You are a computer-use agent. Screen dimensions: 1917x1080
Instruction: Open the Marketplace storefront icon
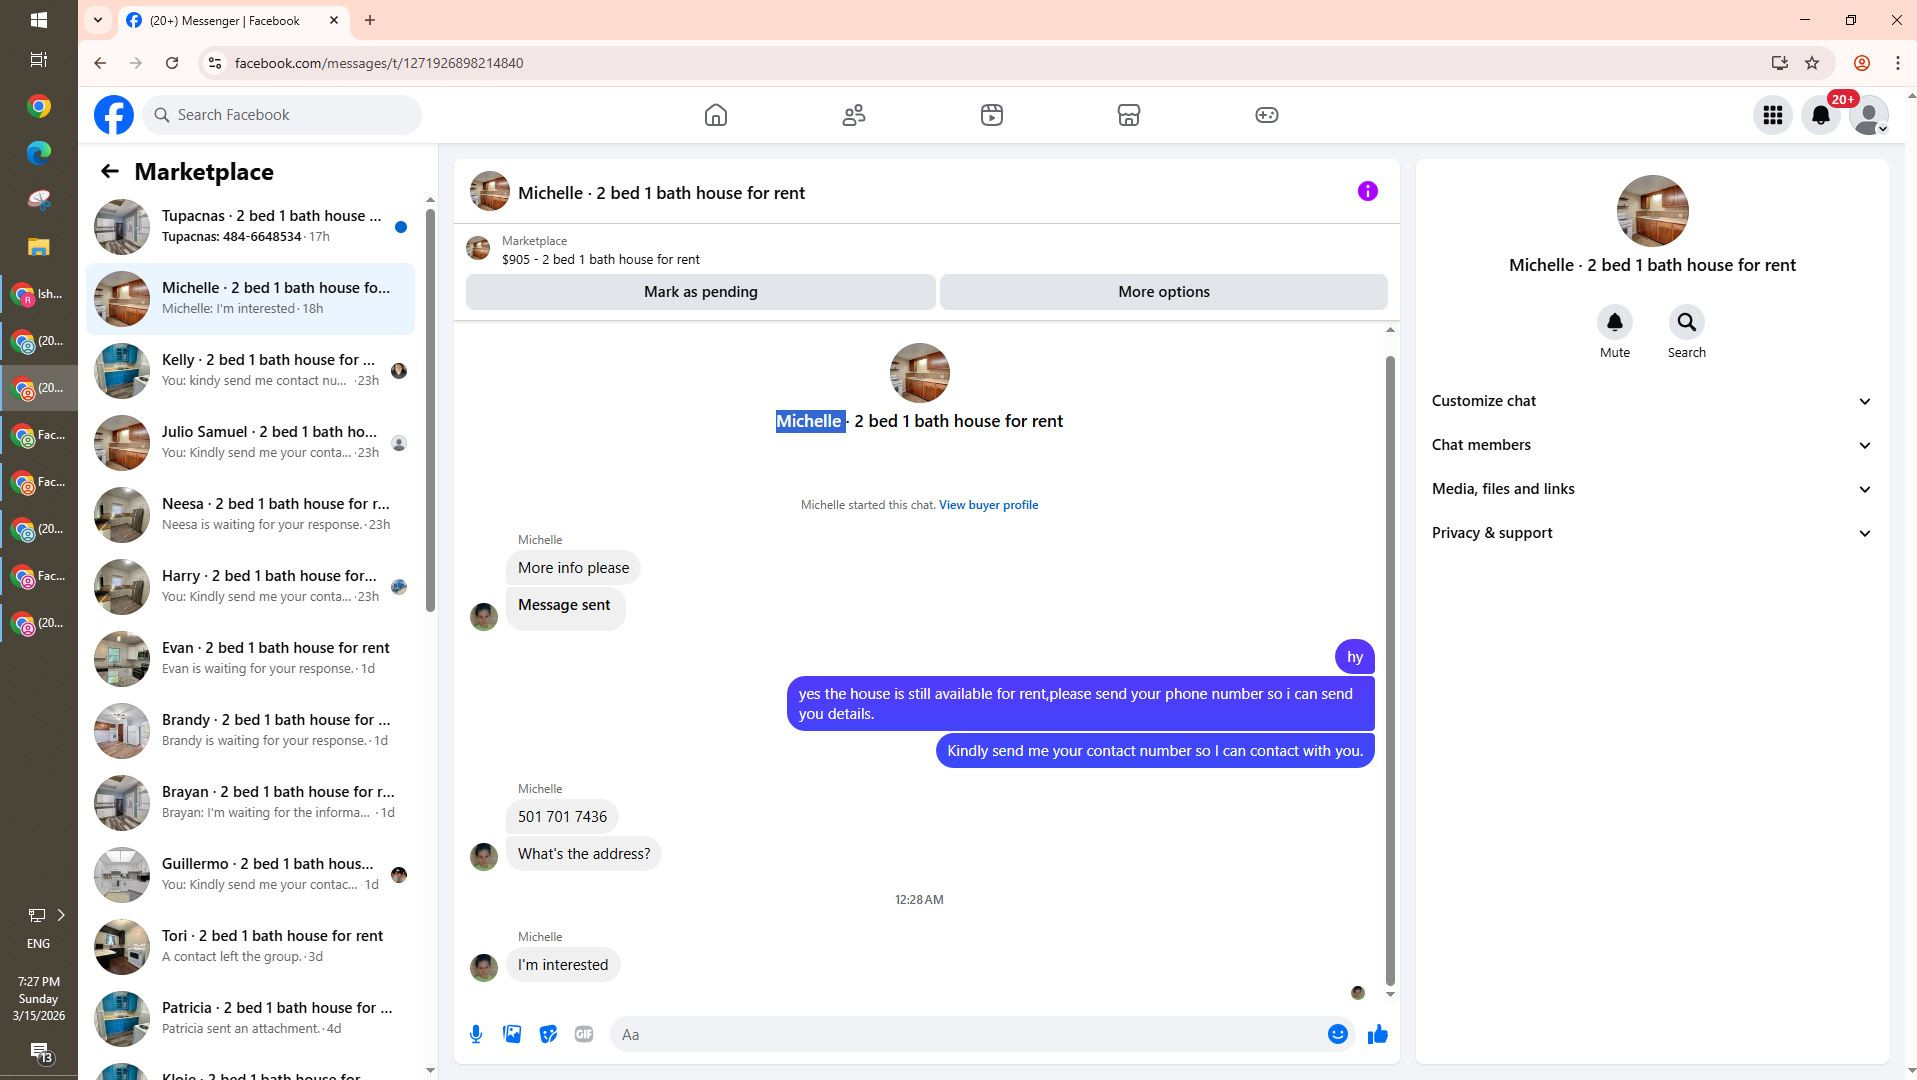tap(1129, 115)
